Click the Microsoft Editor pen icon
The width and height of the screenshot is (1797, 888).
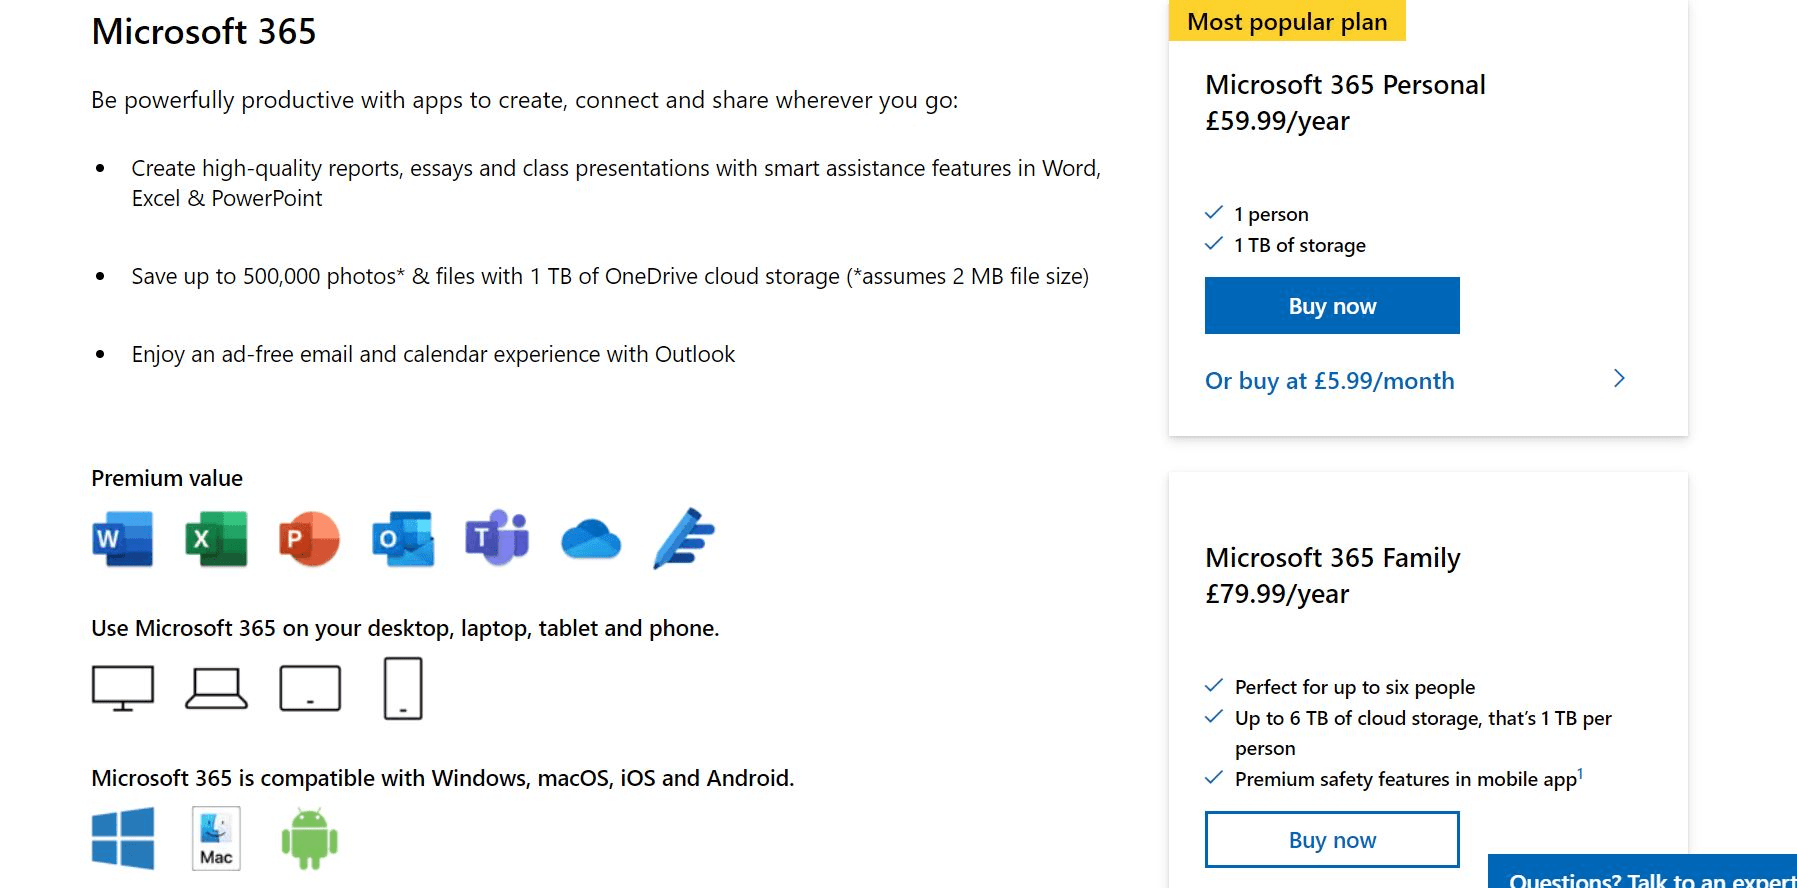click(x=684, y=538)
